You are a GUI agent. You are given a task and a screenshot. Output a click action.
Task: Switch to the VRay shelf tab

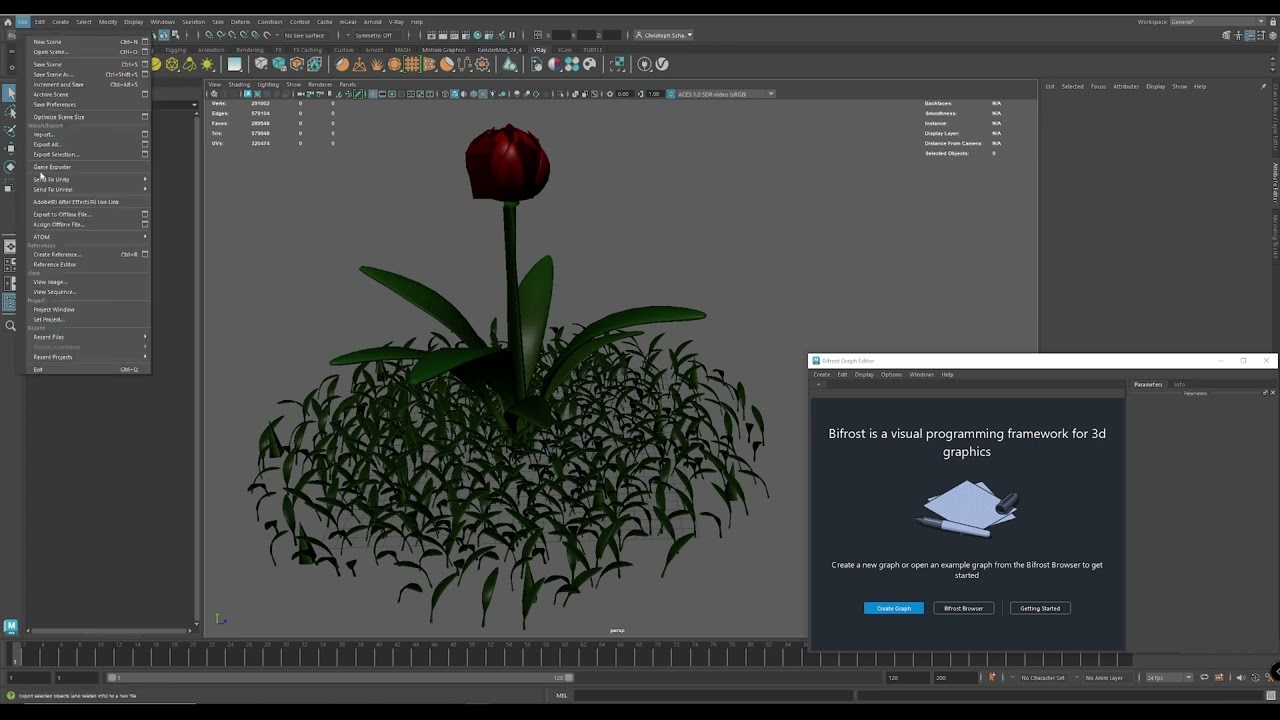(539, 50)
